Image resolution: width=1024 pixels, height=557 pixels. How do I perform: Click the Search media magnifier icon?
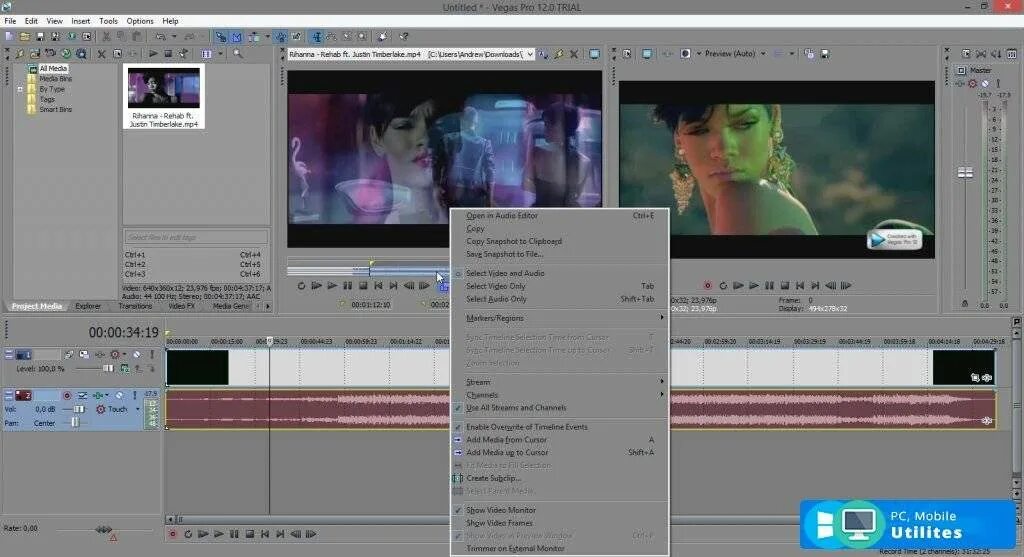coord(238,54)
